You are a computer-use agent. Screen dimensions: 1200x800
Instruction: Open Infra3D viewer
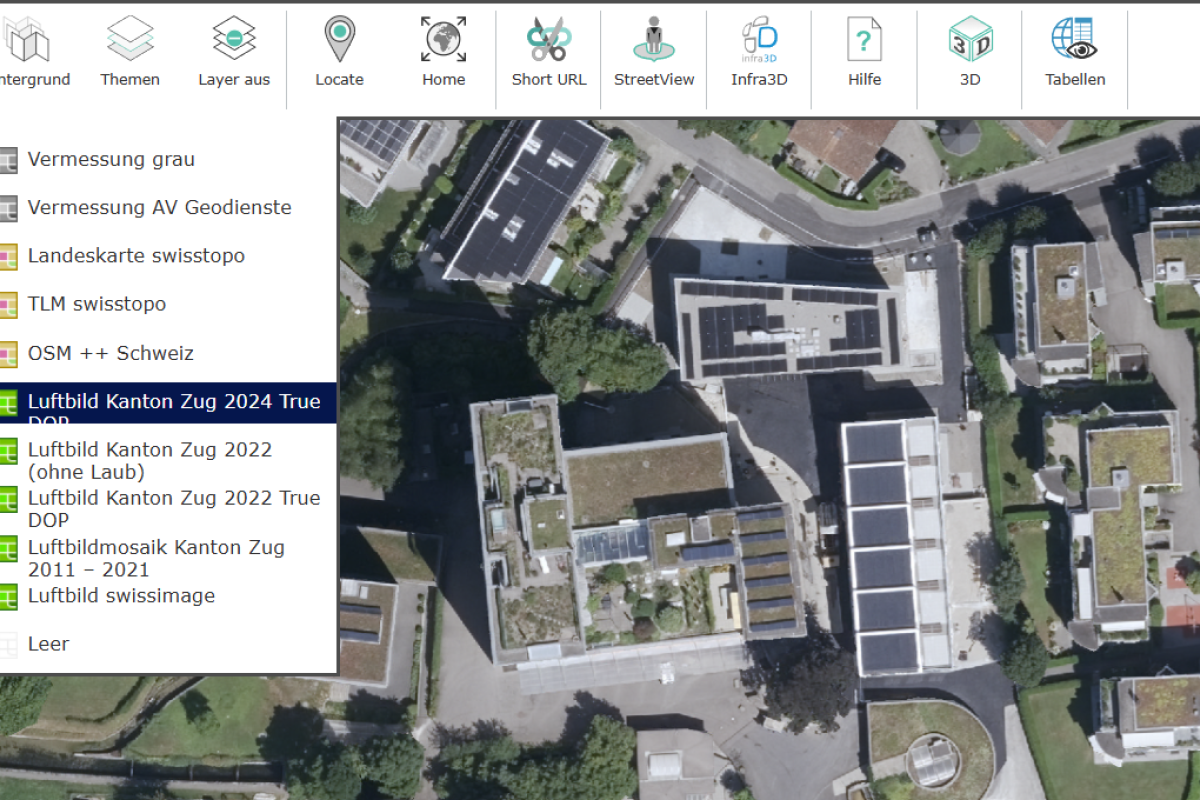click(x=759, y=40)
